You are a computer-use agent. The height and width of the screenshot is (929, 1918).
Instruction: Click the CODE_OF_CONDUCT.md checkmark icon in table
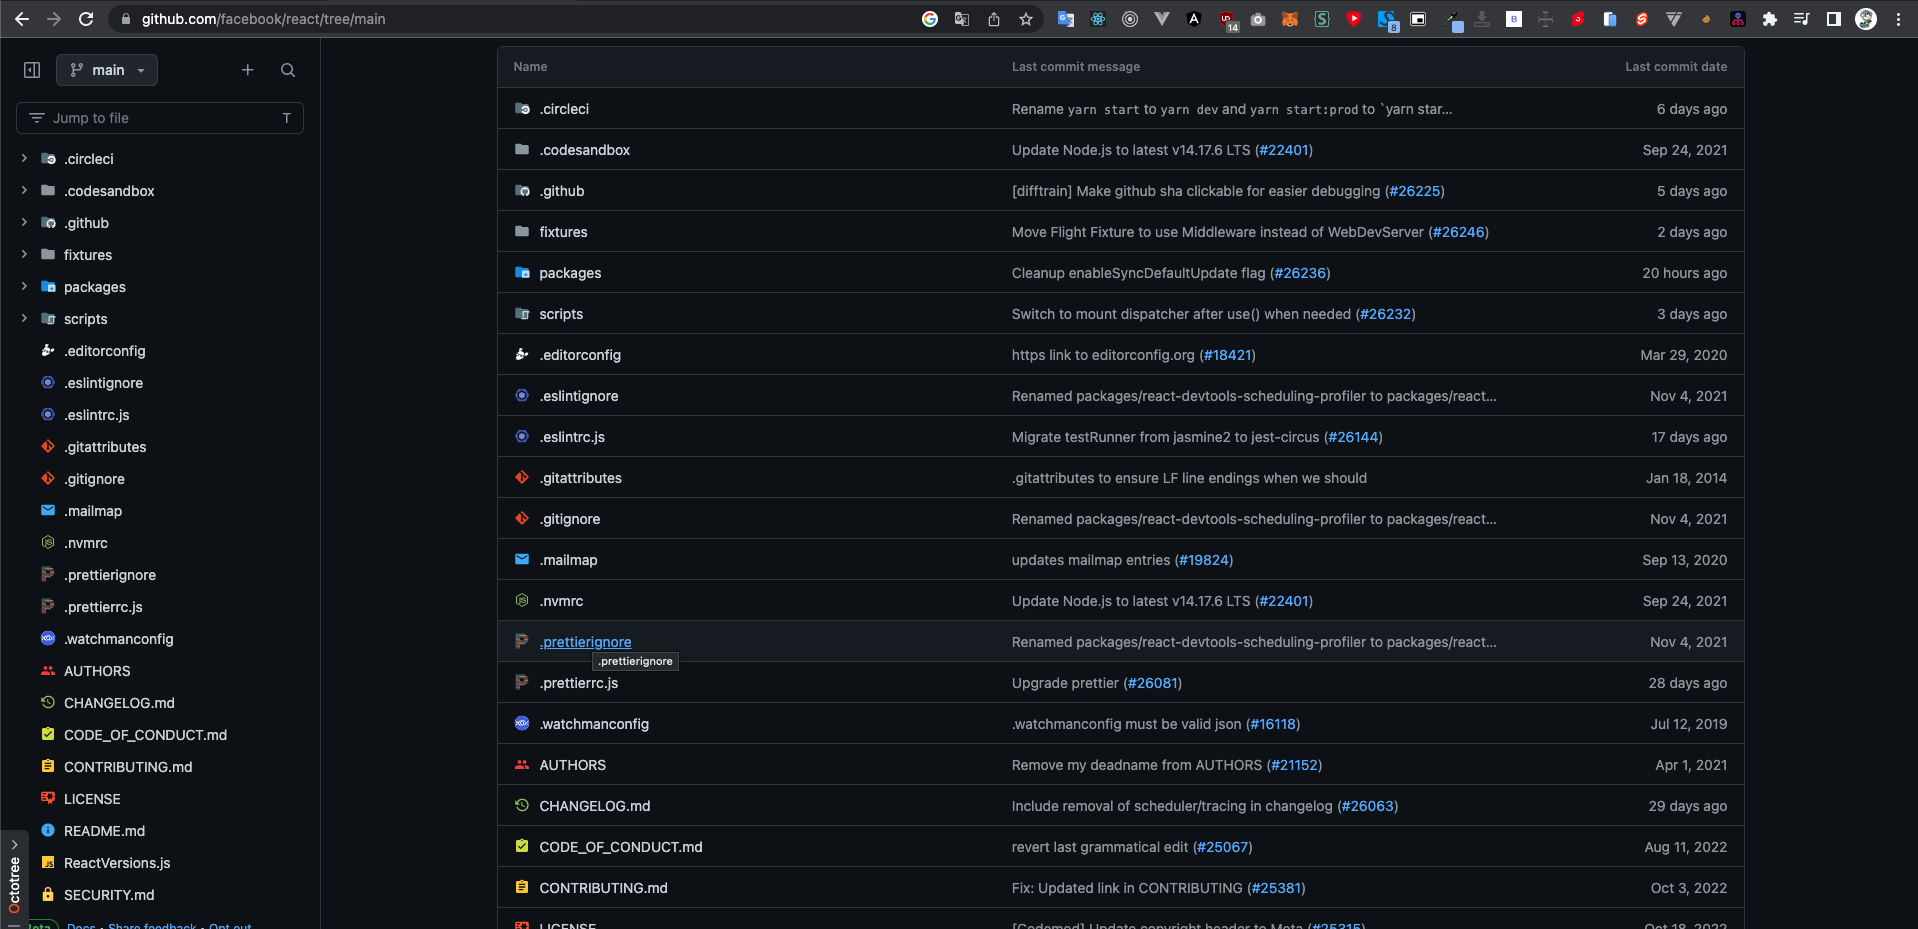(522, 847)
